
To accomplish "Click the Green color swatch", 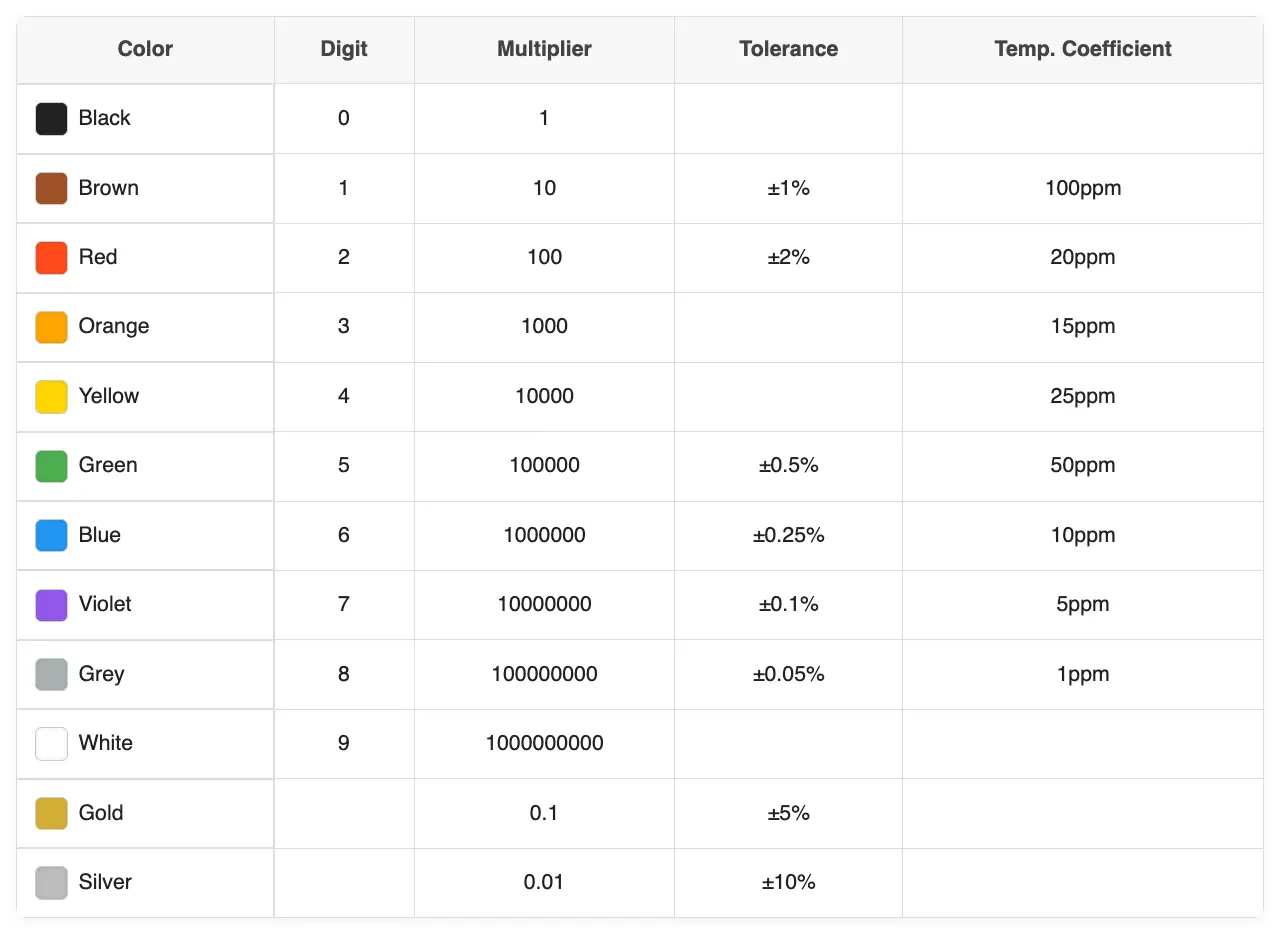I will (x=51, y=466).
